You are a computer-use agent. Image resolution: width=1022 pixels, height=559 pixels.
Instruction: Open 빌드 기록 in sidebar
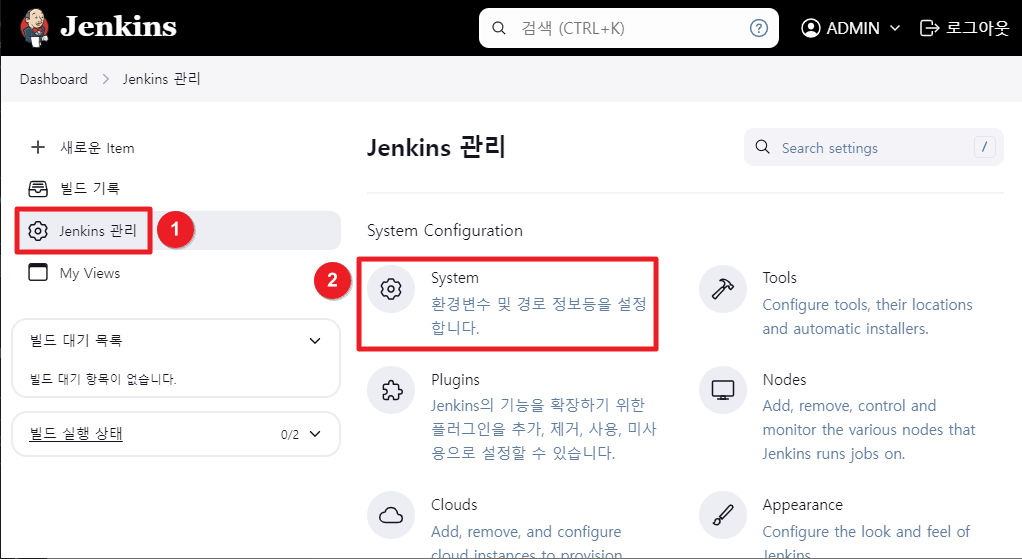pos(90,188)
